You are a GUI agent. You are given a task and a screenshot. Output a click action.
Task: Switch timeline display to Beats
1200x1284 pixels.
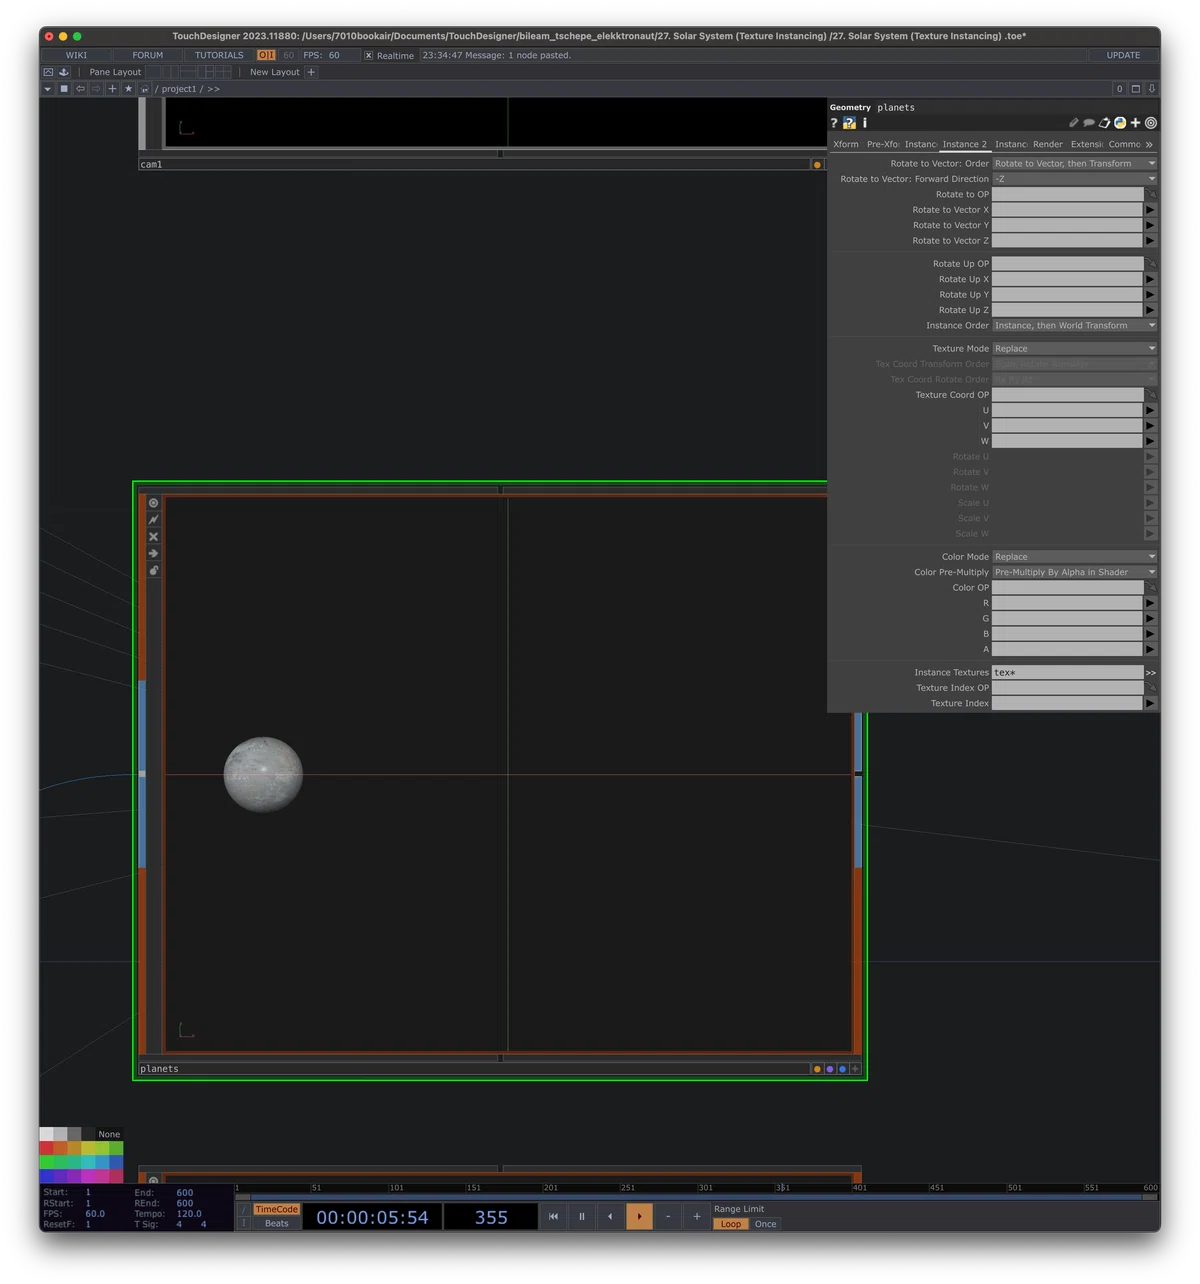[277, 1224]
